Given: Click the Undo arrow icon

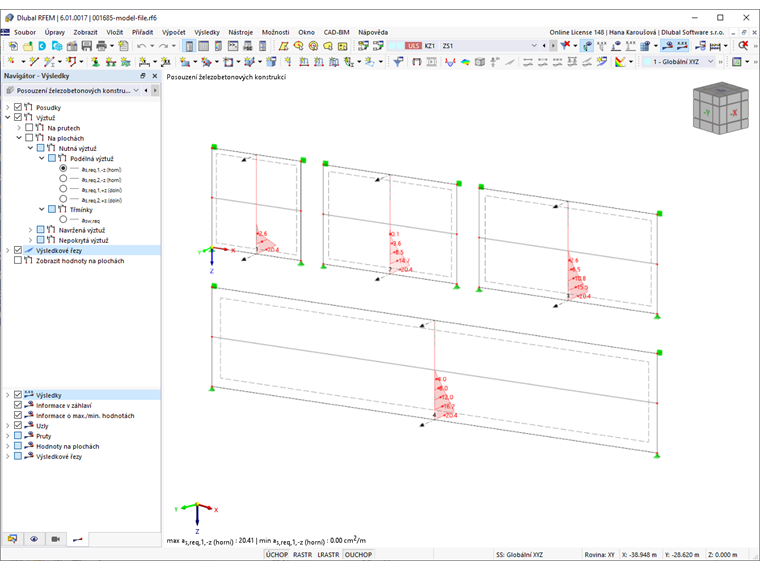Looking at the screenshot, I should point(141,46).
